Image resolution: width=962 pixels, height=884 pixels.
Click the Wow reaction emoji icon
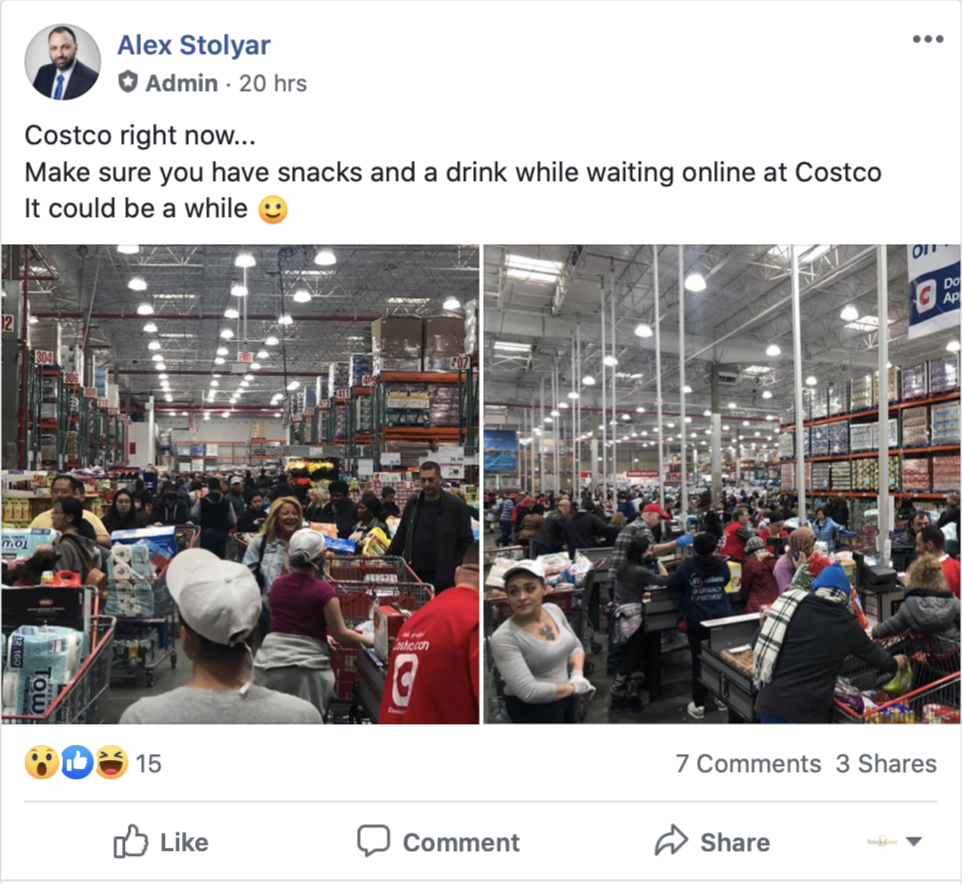point(42,763)
